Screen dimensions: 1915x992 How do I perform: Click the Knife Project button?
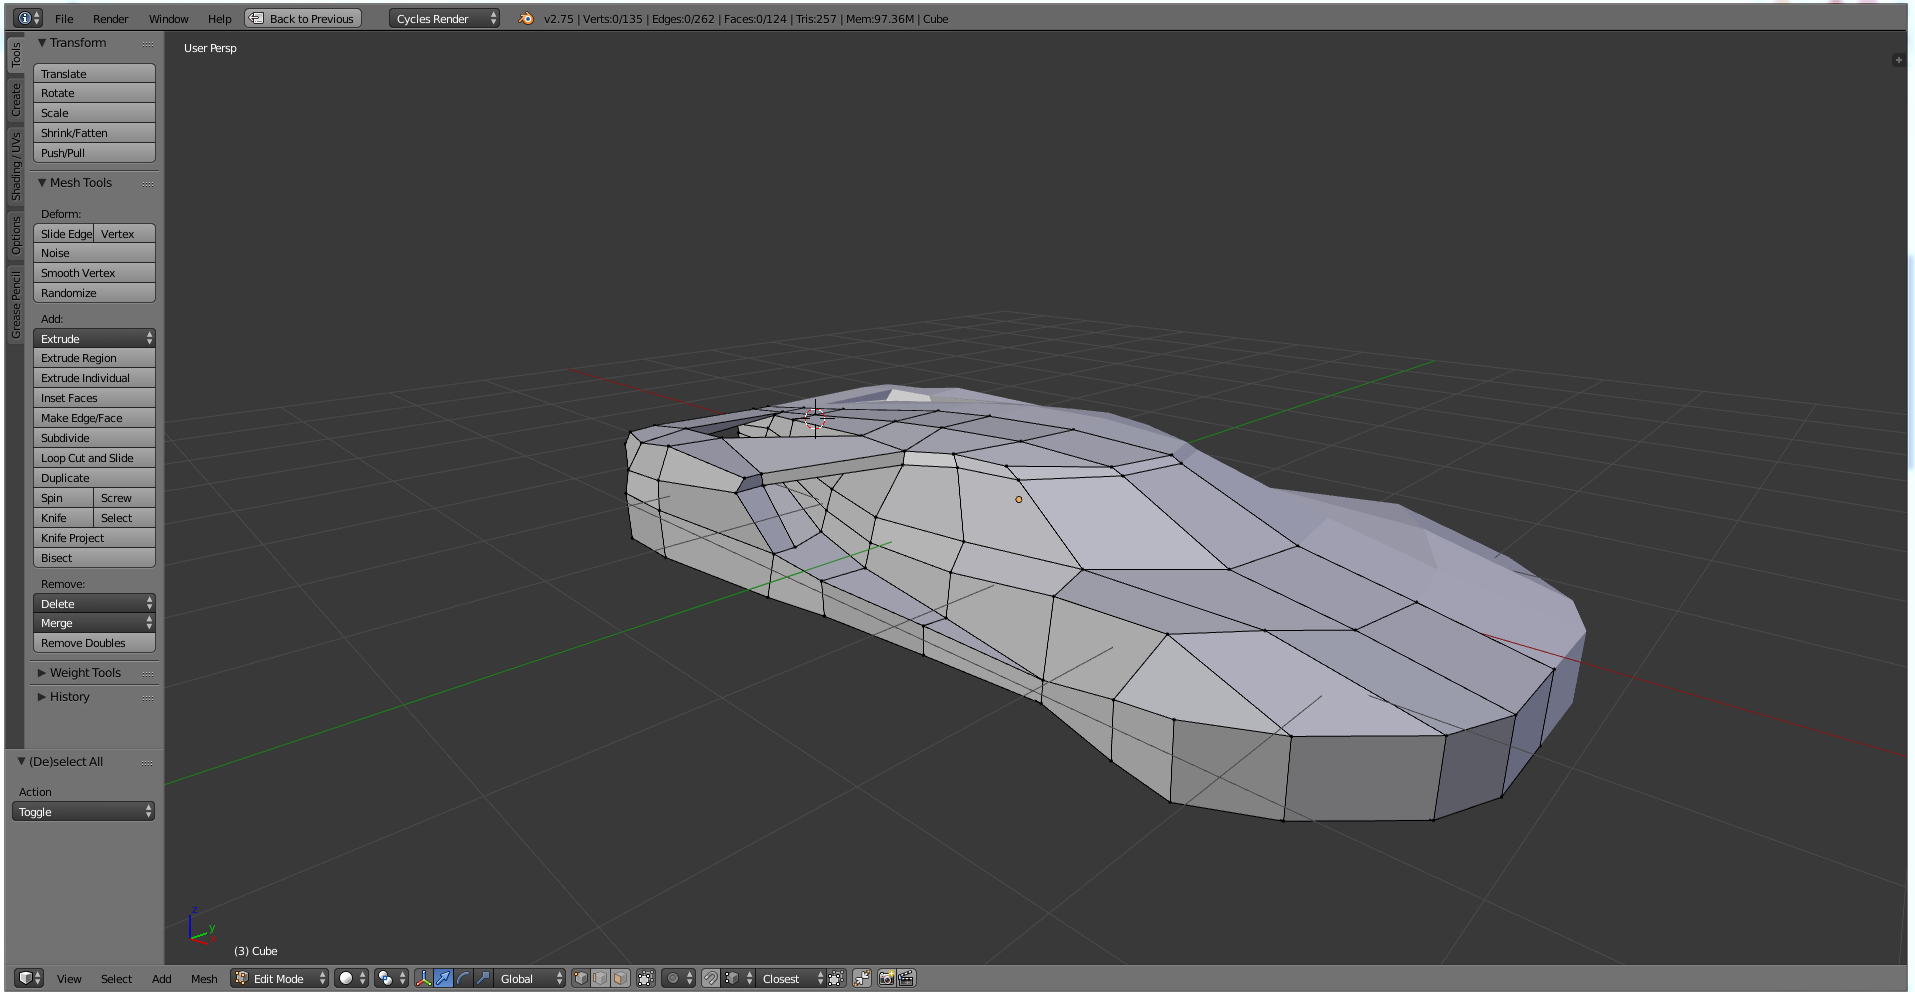pyautogui.click(x=94, y=538)
